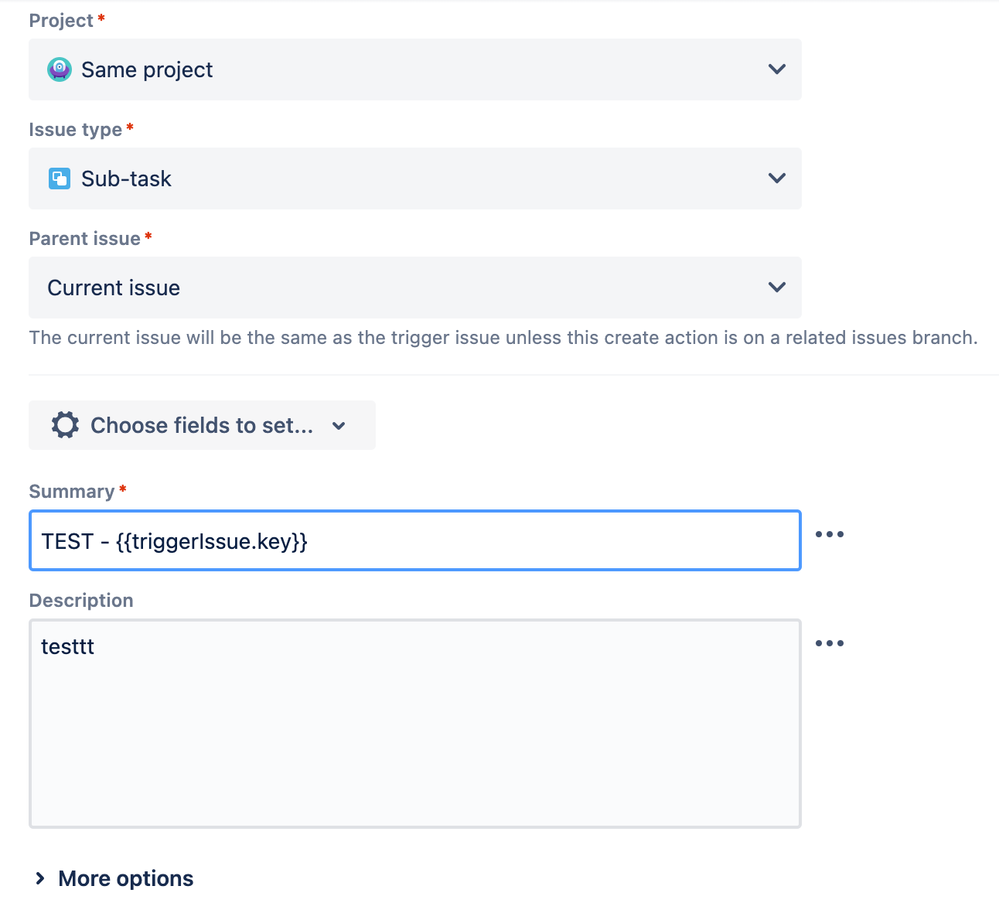The width and height of the screenshot is (999, 906).
Task: Click the Sub-task issue type icon
Action: point(60,179)
